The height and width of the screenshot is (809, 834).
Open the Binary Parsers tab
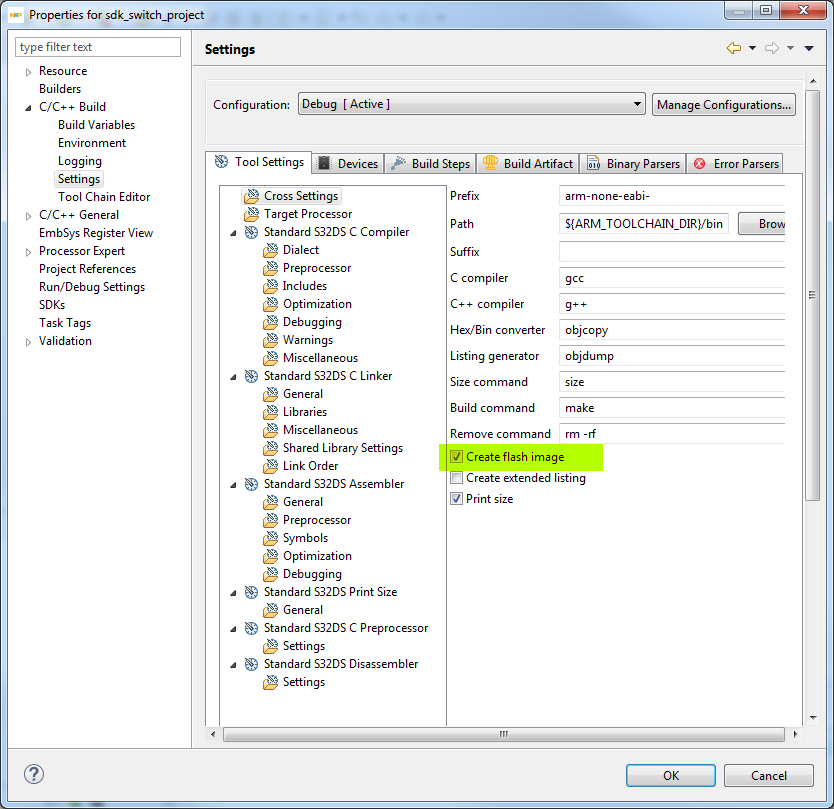633,163
